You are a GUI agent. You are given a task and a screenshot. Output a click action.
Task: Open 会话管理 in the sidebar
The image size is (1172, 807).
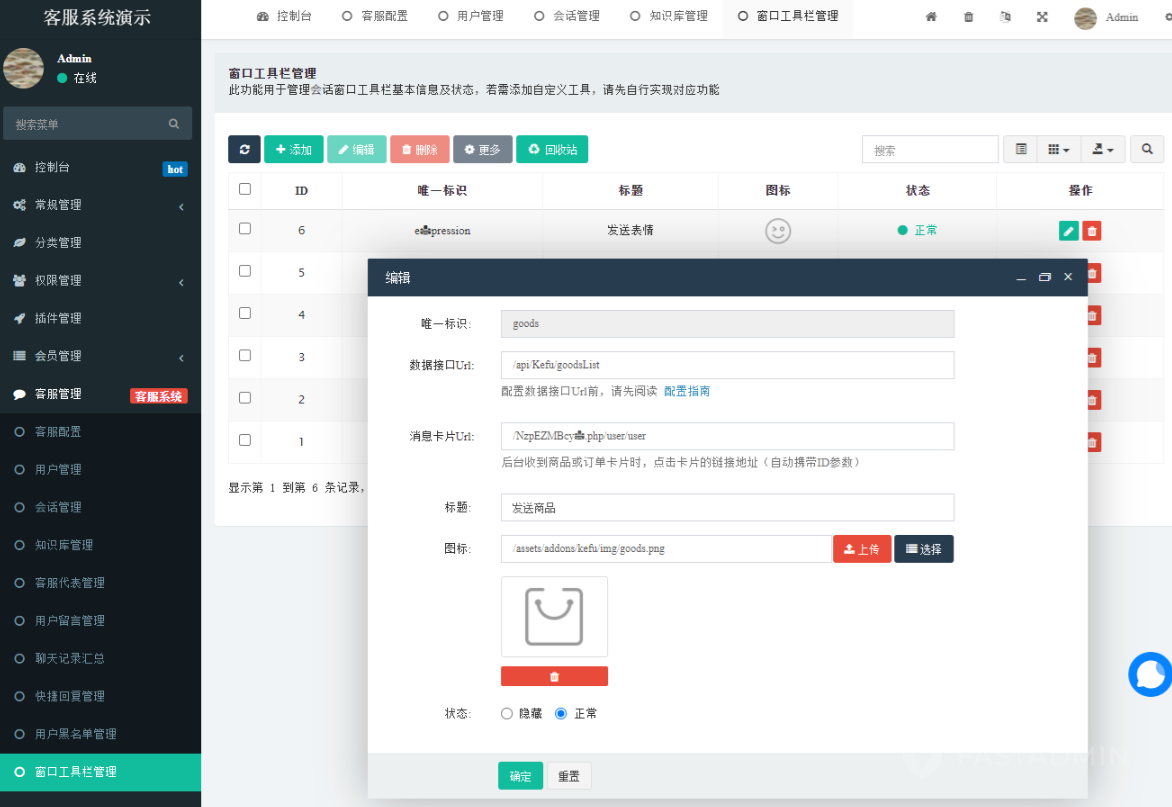coord(58,507)
